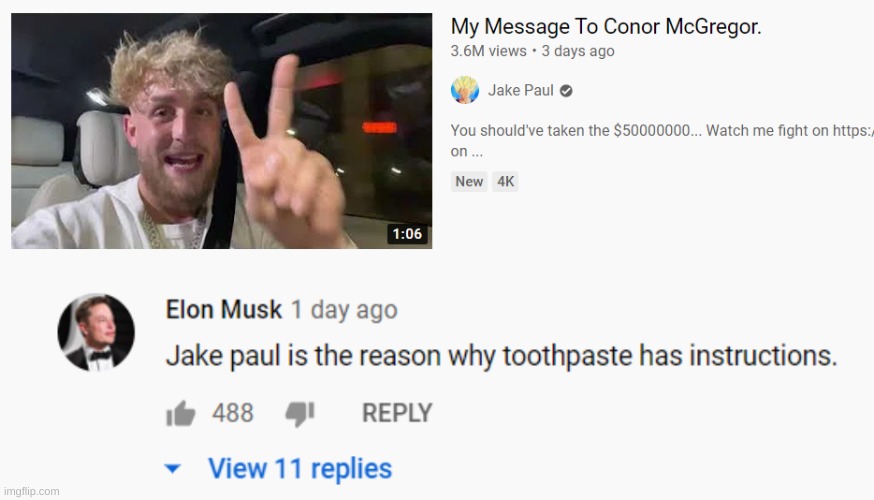Click the 1 day ago comment timestamp
874x500 pixels.
coord(344,310)
